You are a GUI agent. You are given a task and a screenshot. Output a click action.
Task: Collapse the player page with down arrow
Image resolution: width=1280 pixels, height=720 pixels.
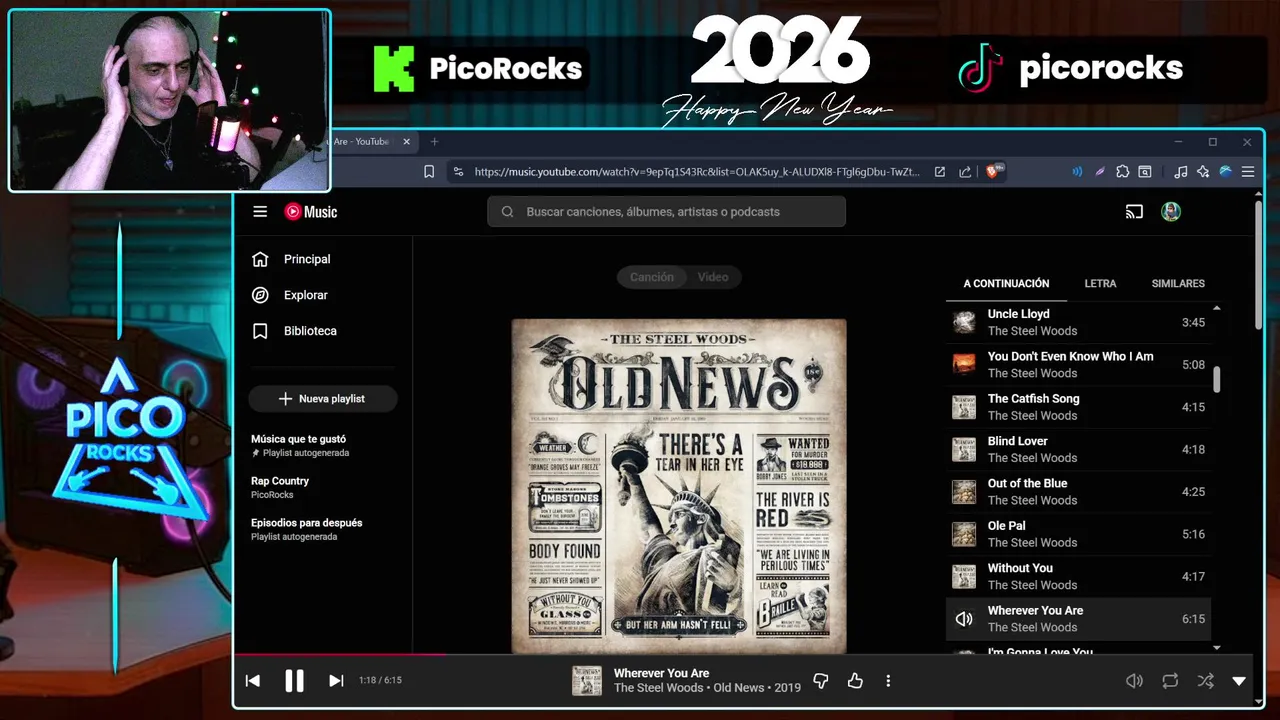1239,681
